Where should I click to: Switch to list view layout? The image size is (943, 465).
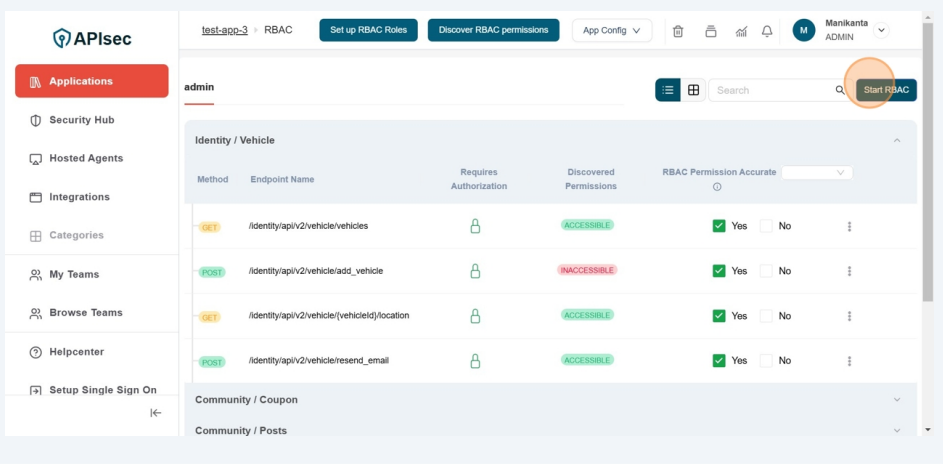[x=667, y=90]
